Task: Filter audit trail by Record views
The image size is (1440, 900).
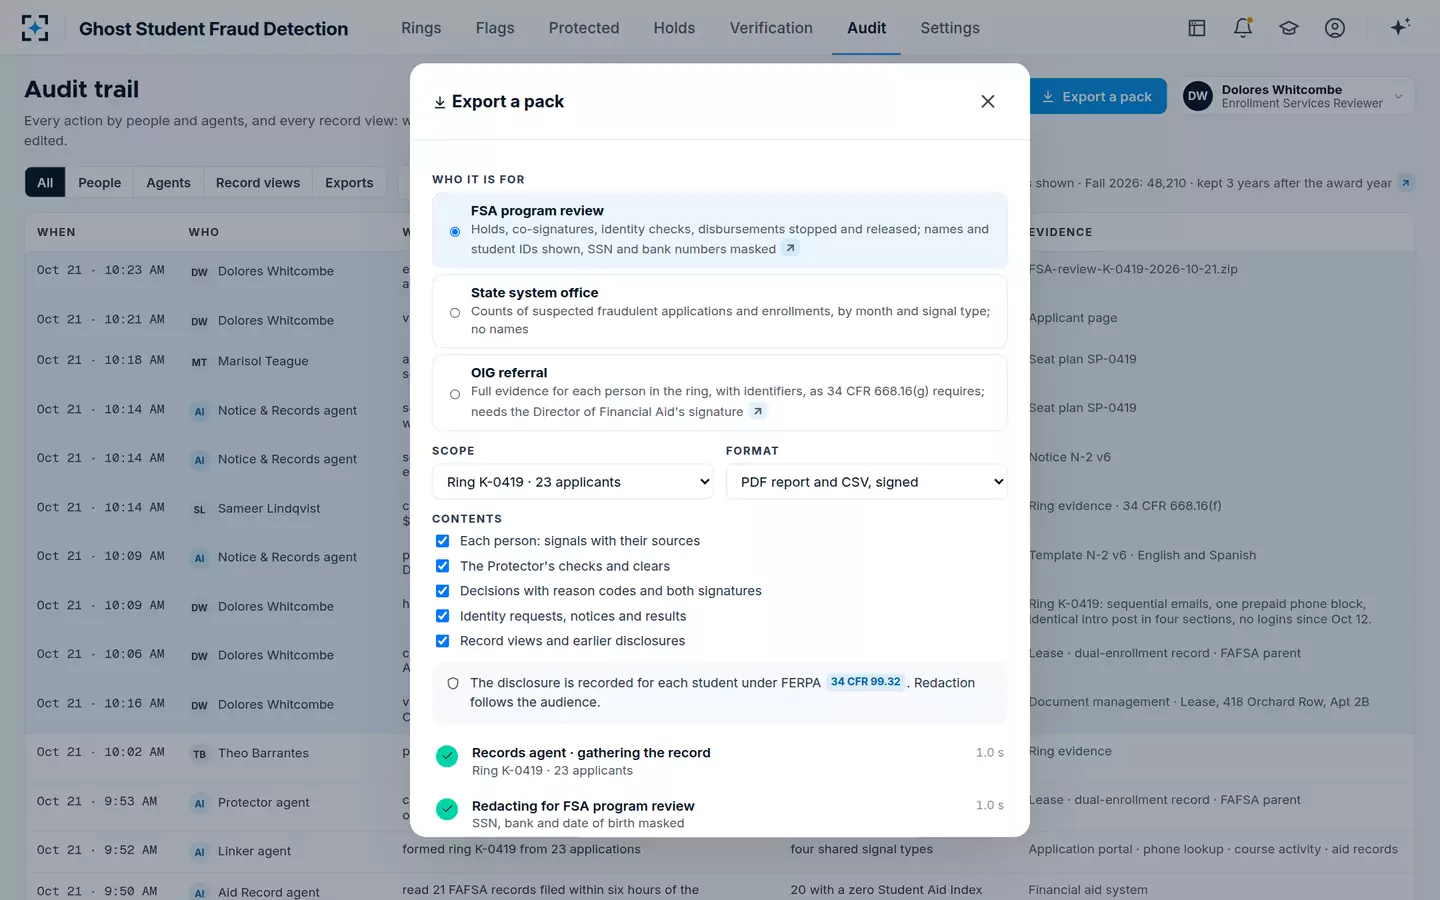Action: (258, 183)
